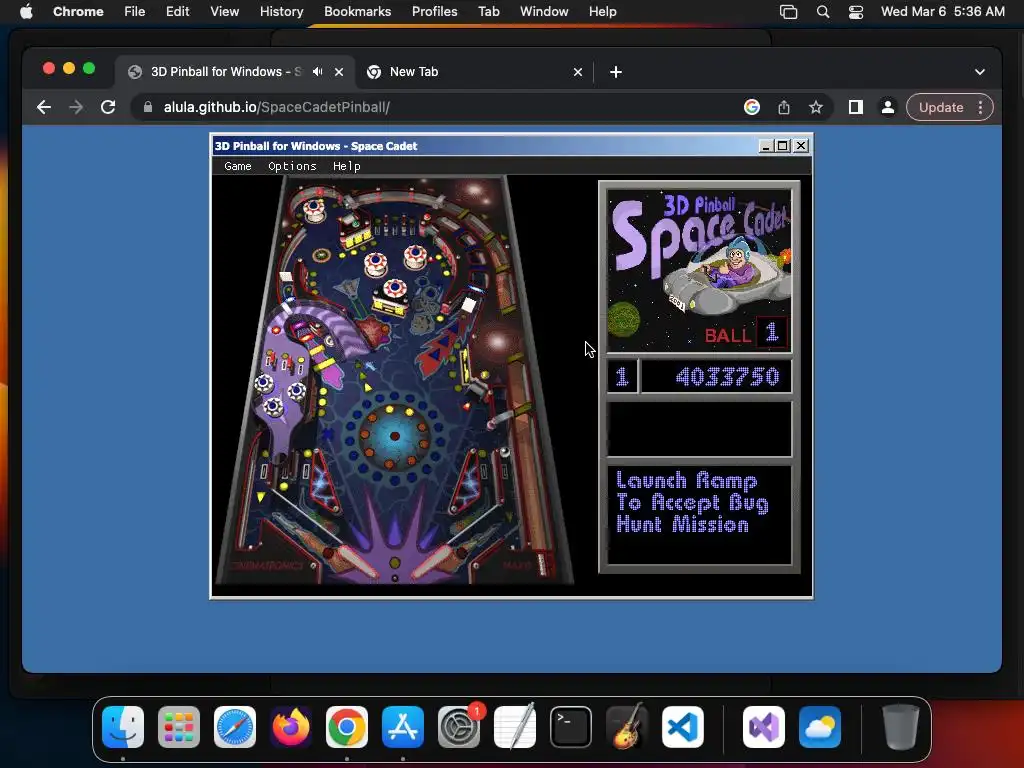This screenshot has height=768, width=1024.
Task: Mute the audio on the Pinball tab
Action: 317,72
